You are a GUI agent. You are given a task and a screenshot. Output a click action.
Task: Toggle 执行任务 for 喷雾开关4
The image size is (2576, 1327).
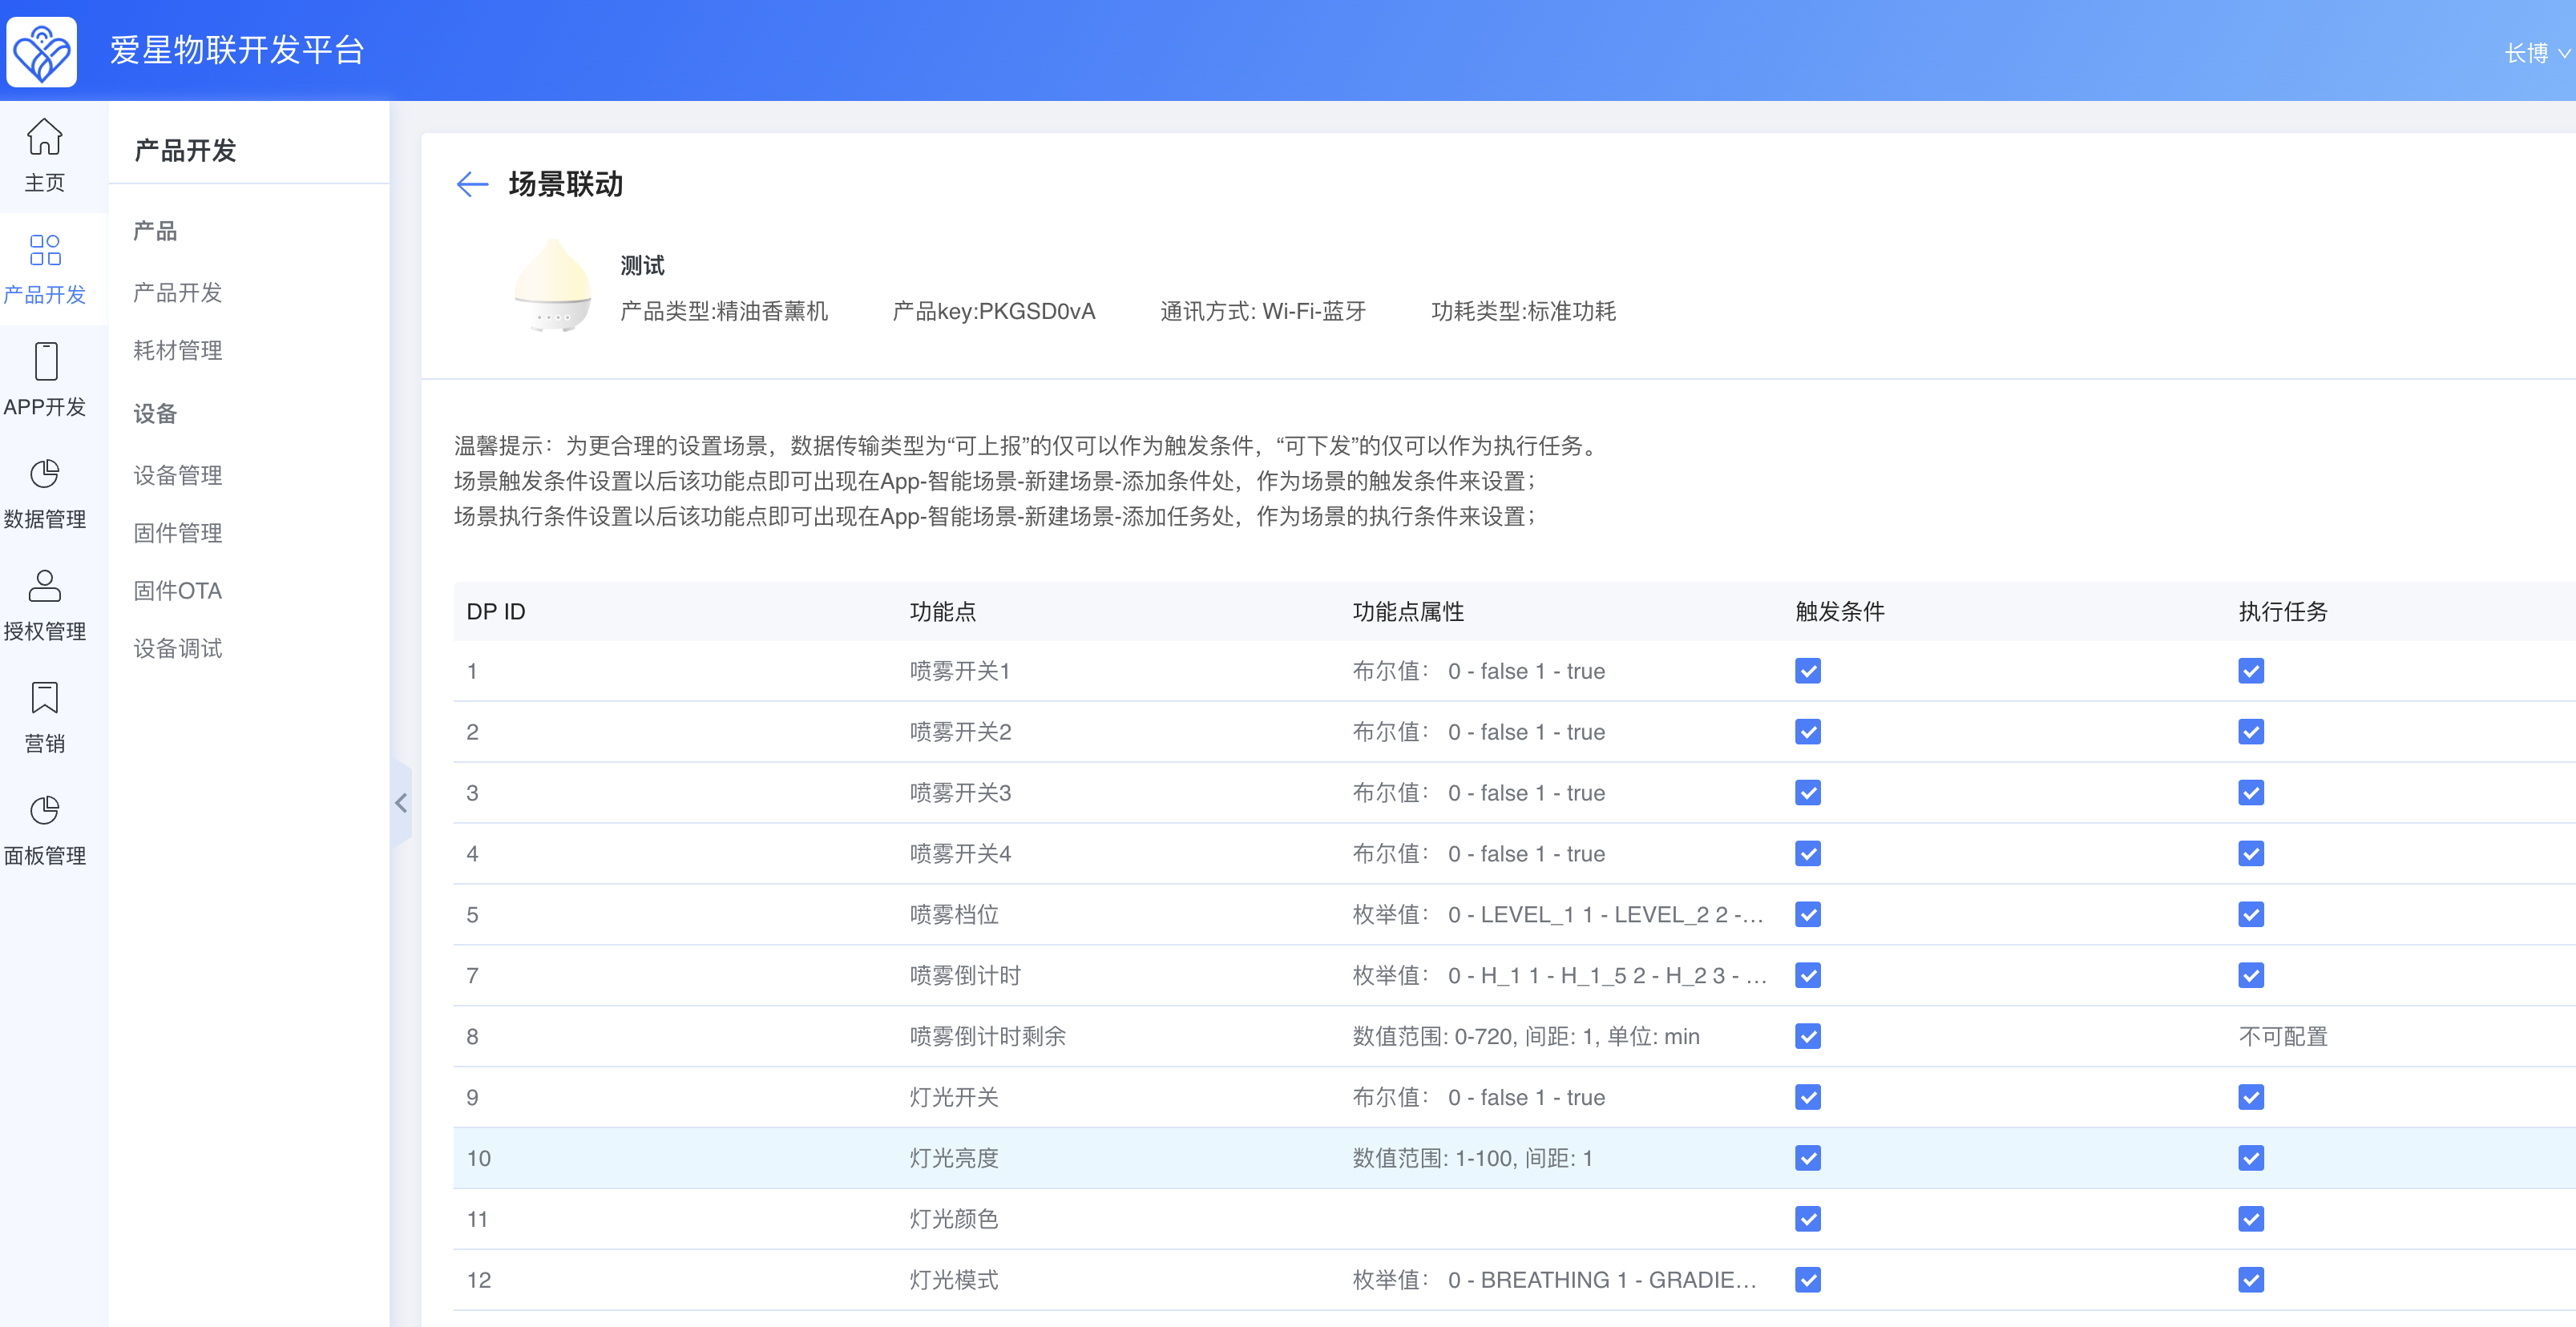coord(2251,854)
